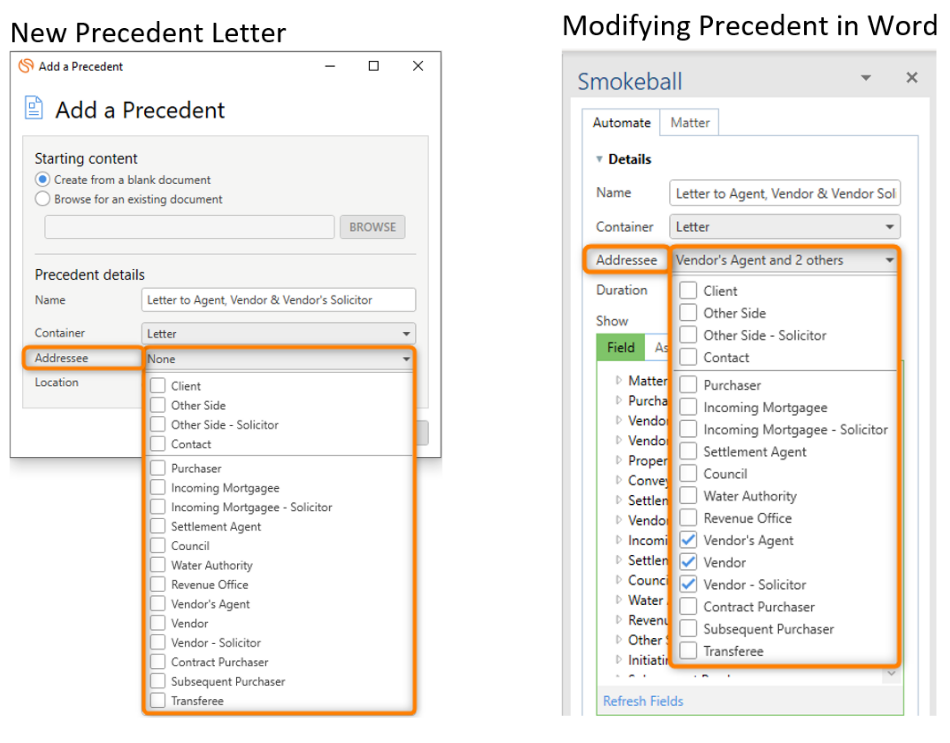Image resolution: width=950 pixels, height=743 pixels.
Task: Uncheck Vendor's Agent in the Smokeball addressee list
Action: [688, 540]
